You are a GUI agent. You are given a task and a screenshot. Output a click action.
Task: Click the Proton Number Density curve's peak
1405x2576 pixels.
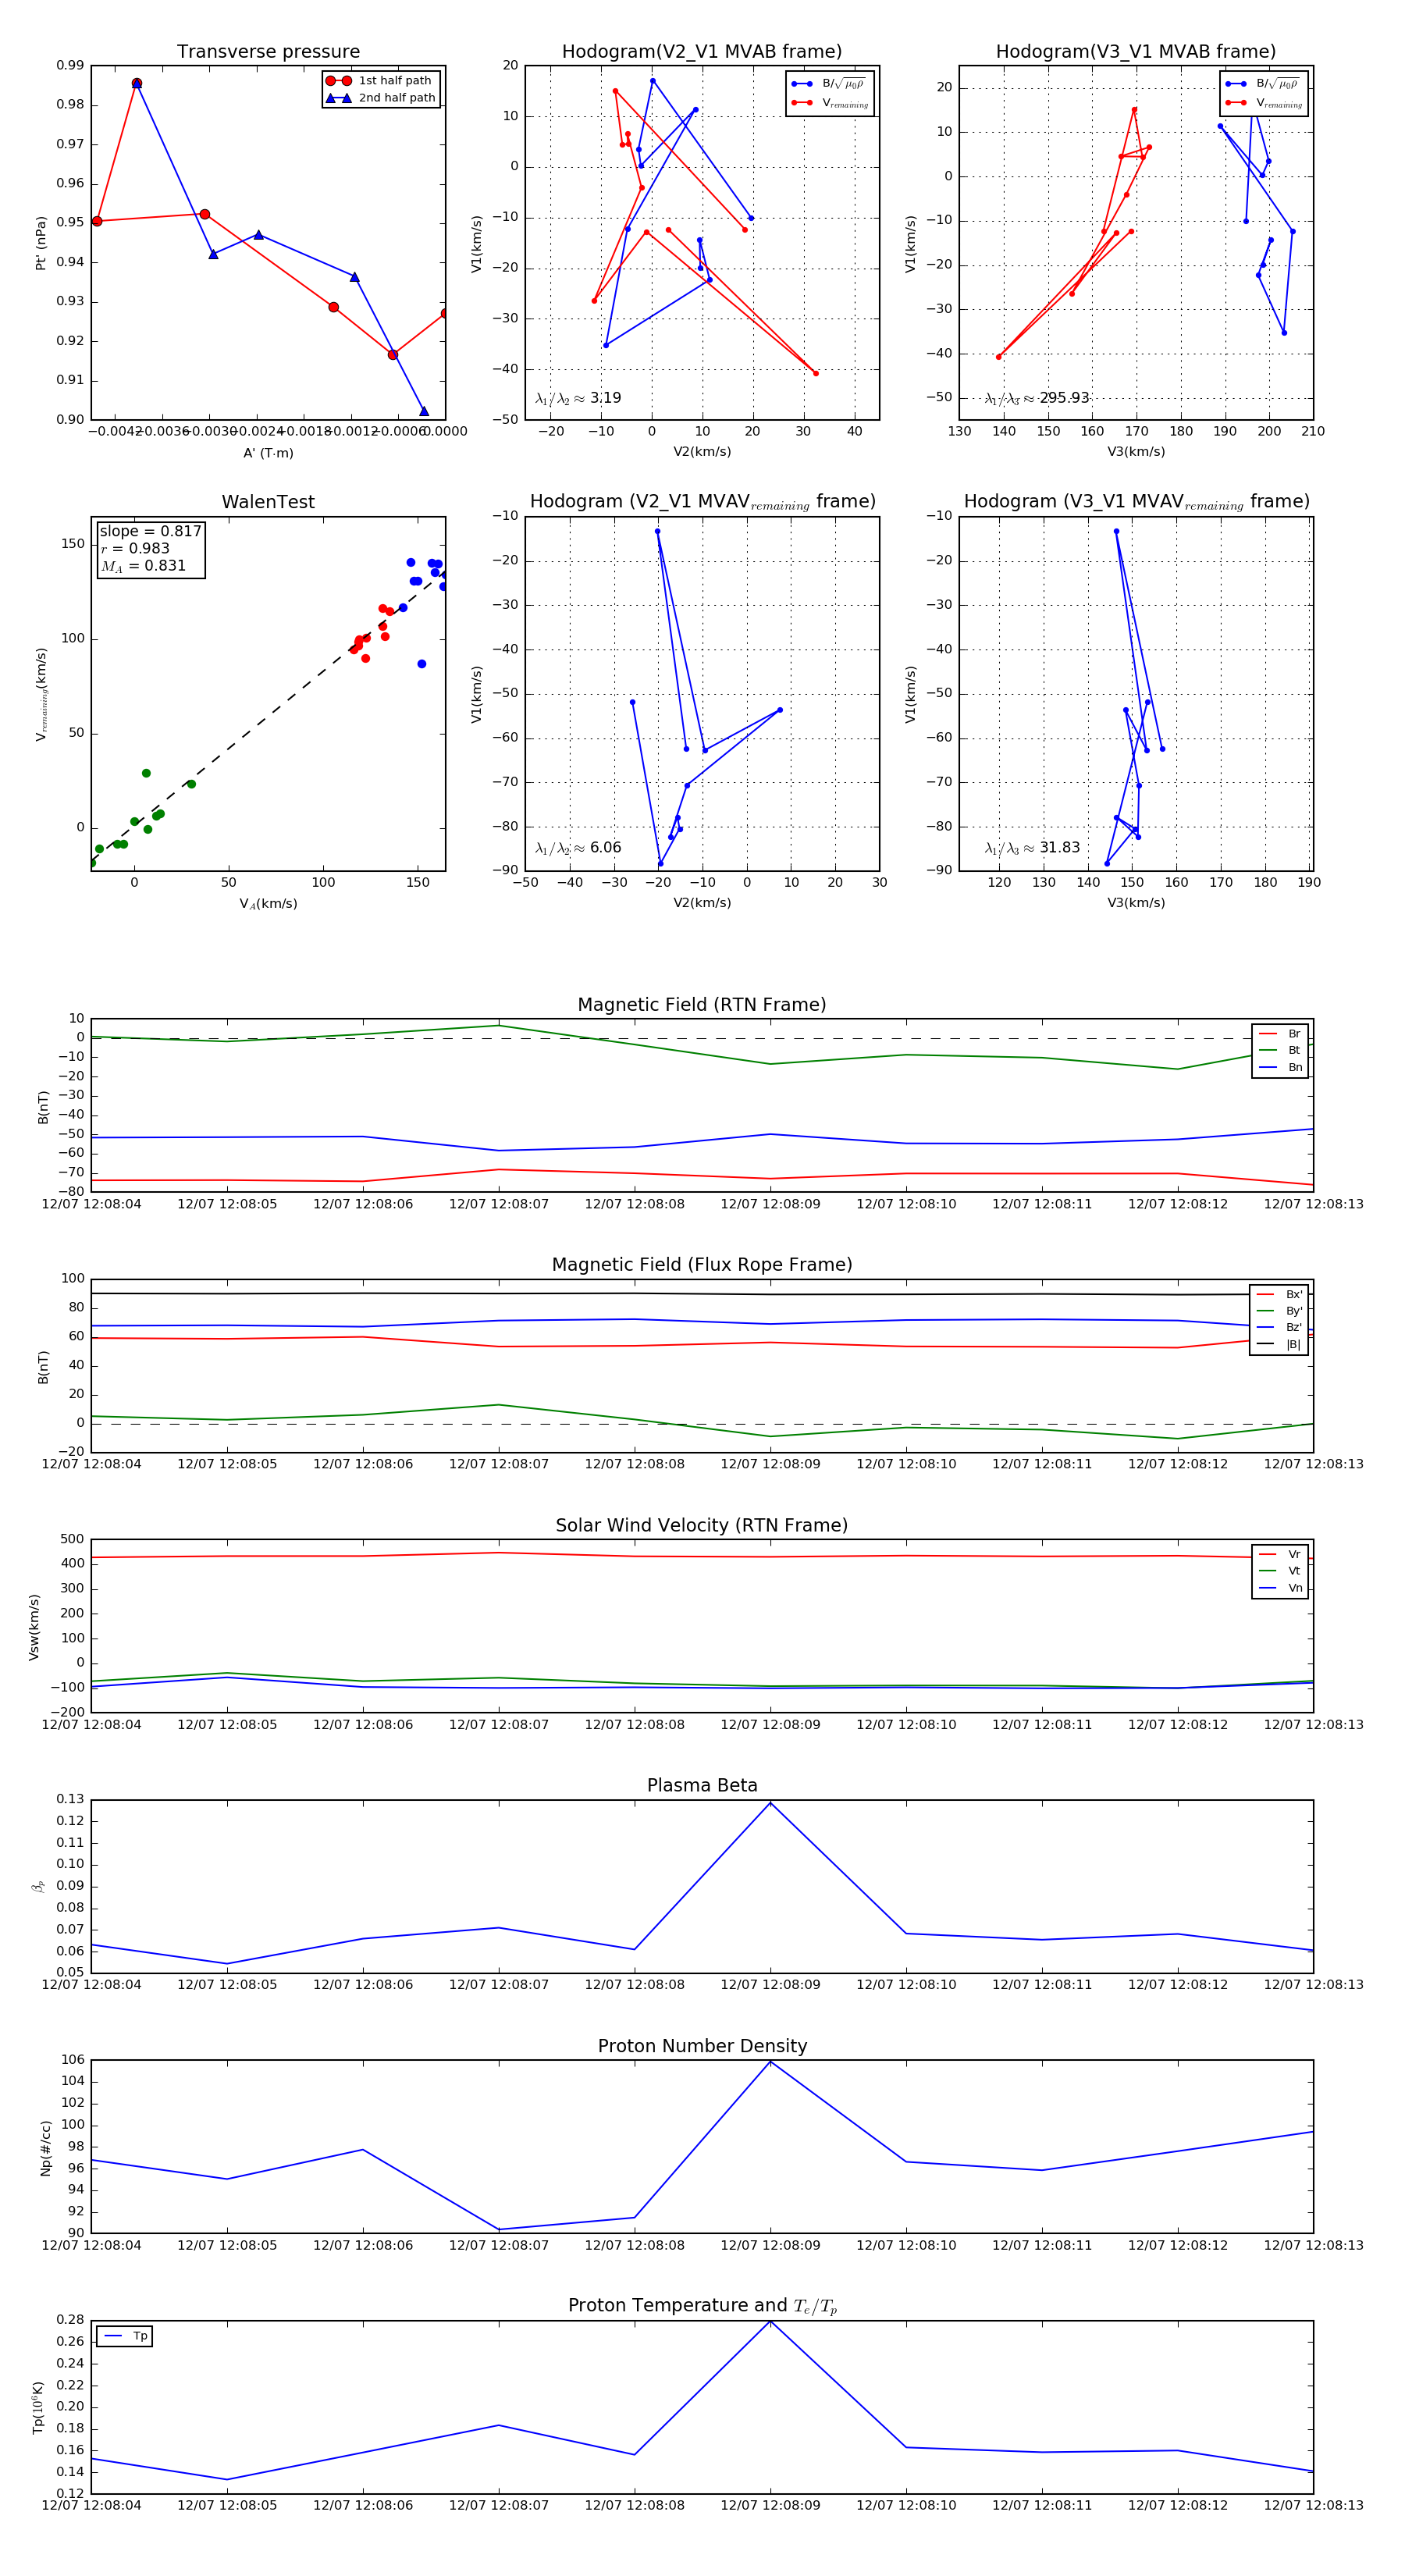(x=770, y=2062)
